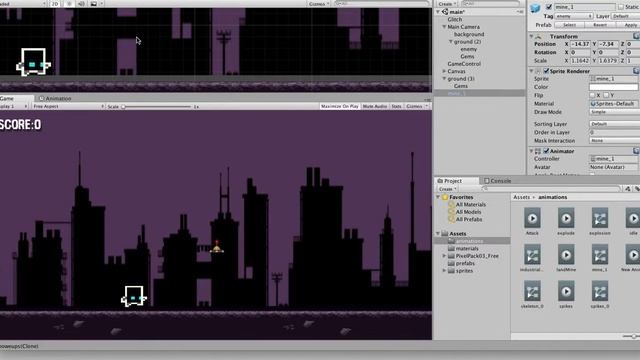Select All Prefabs favorite

(465, 219)
